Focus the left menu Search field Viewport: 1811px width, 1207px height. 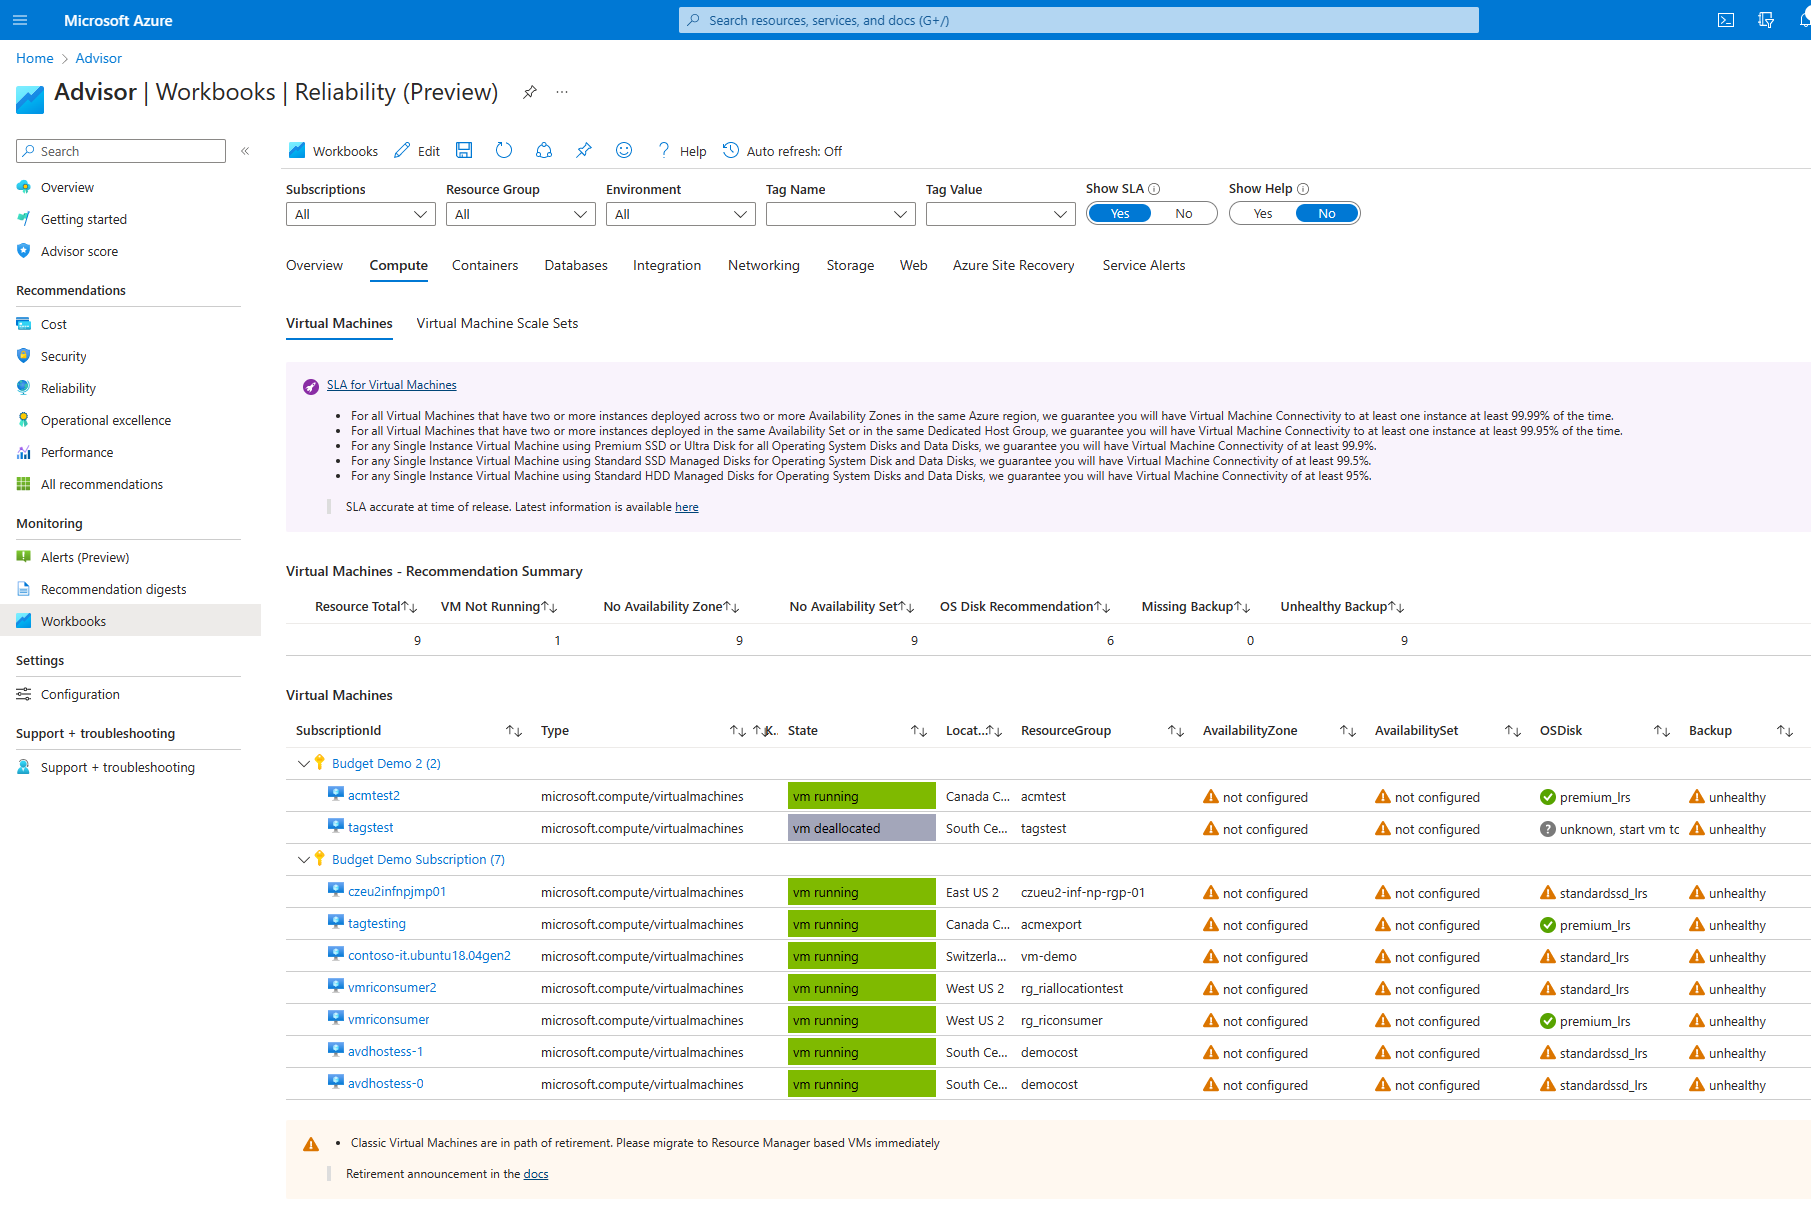tap(121, 151)
